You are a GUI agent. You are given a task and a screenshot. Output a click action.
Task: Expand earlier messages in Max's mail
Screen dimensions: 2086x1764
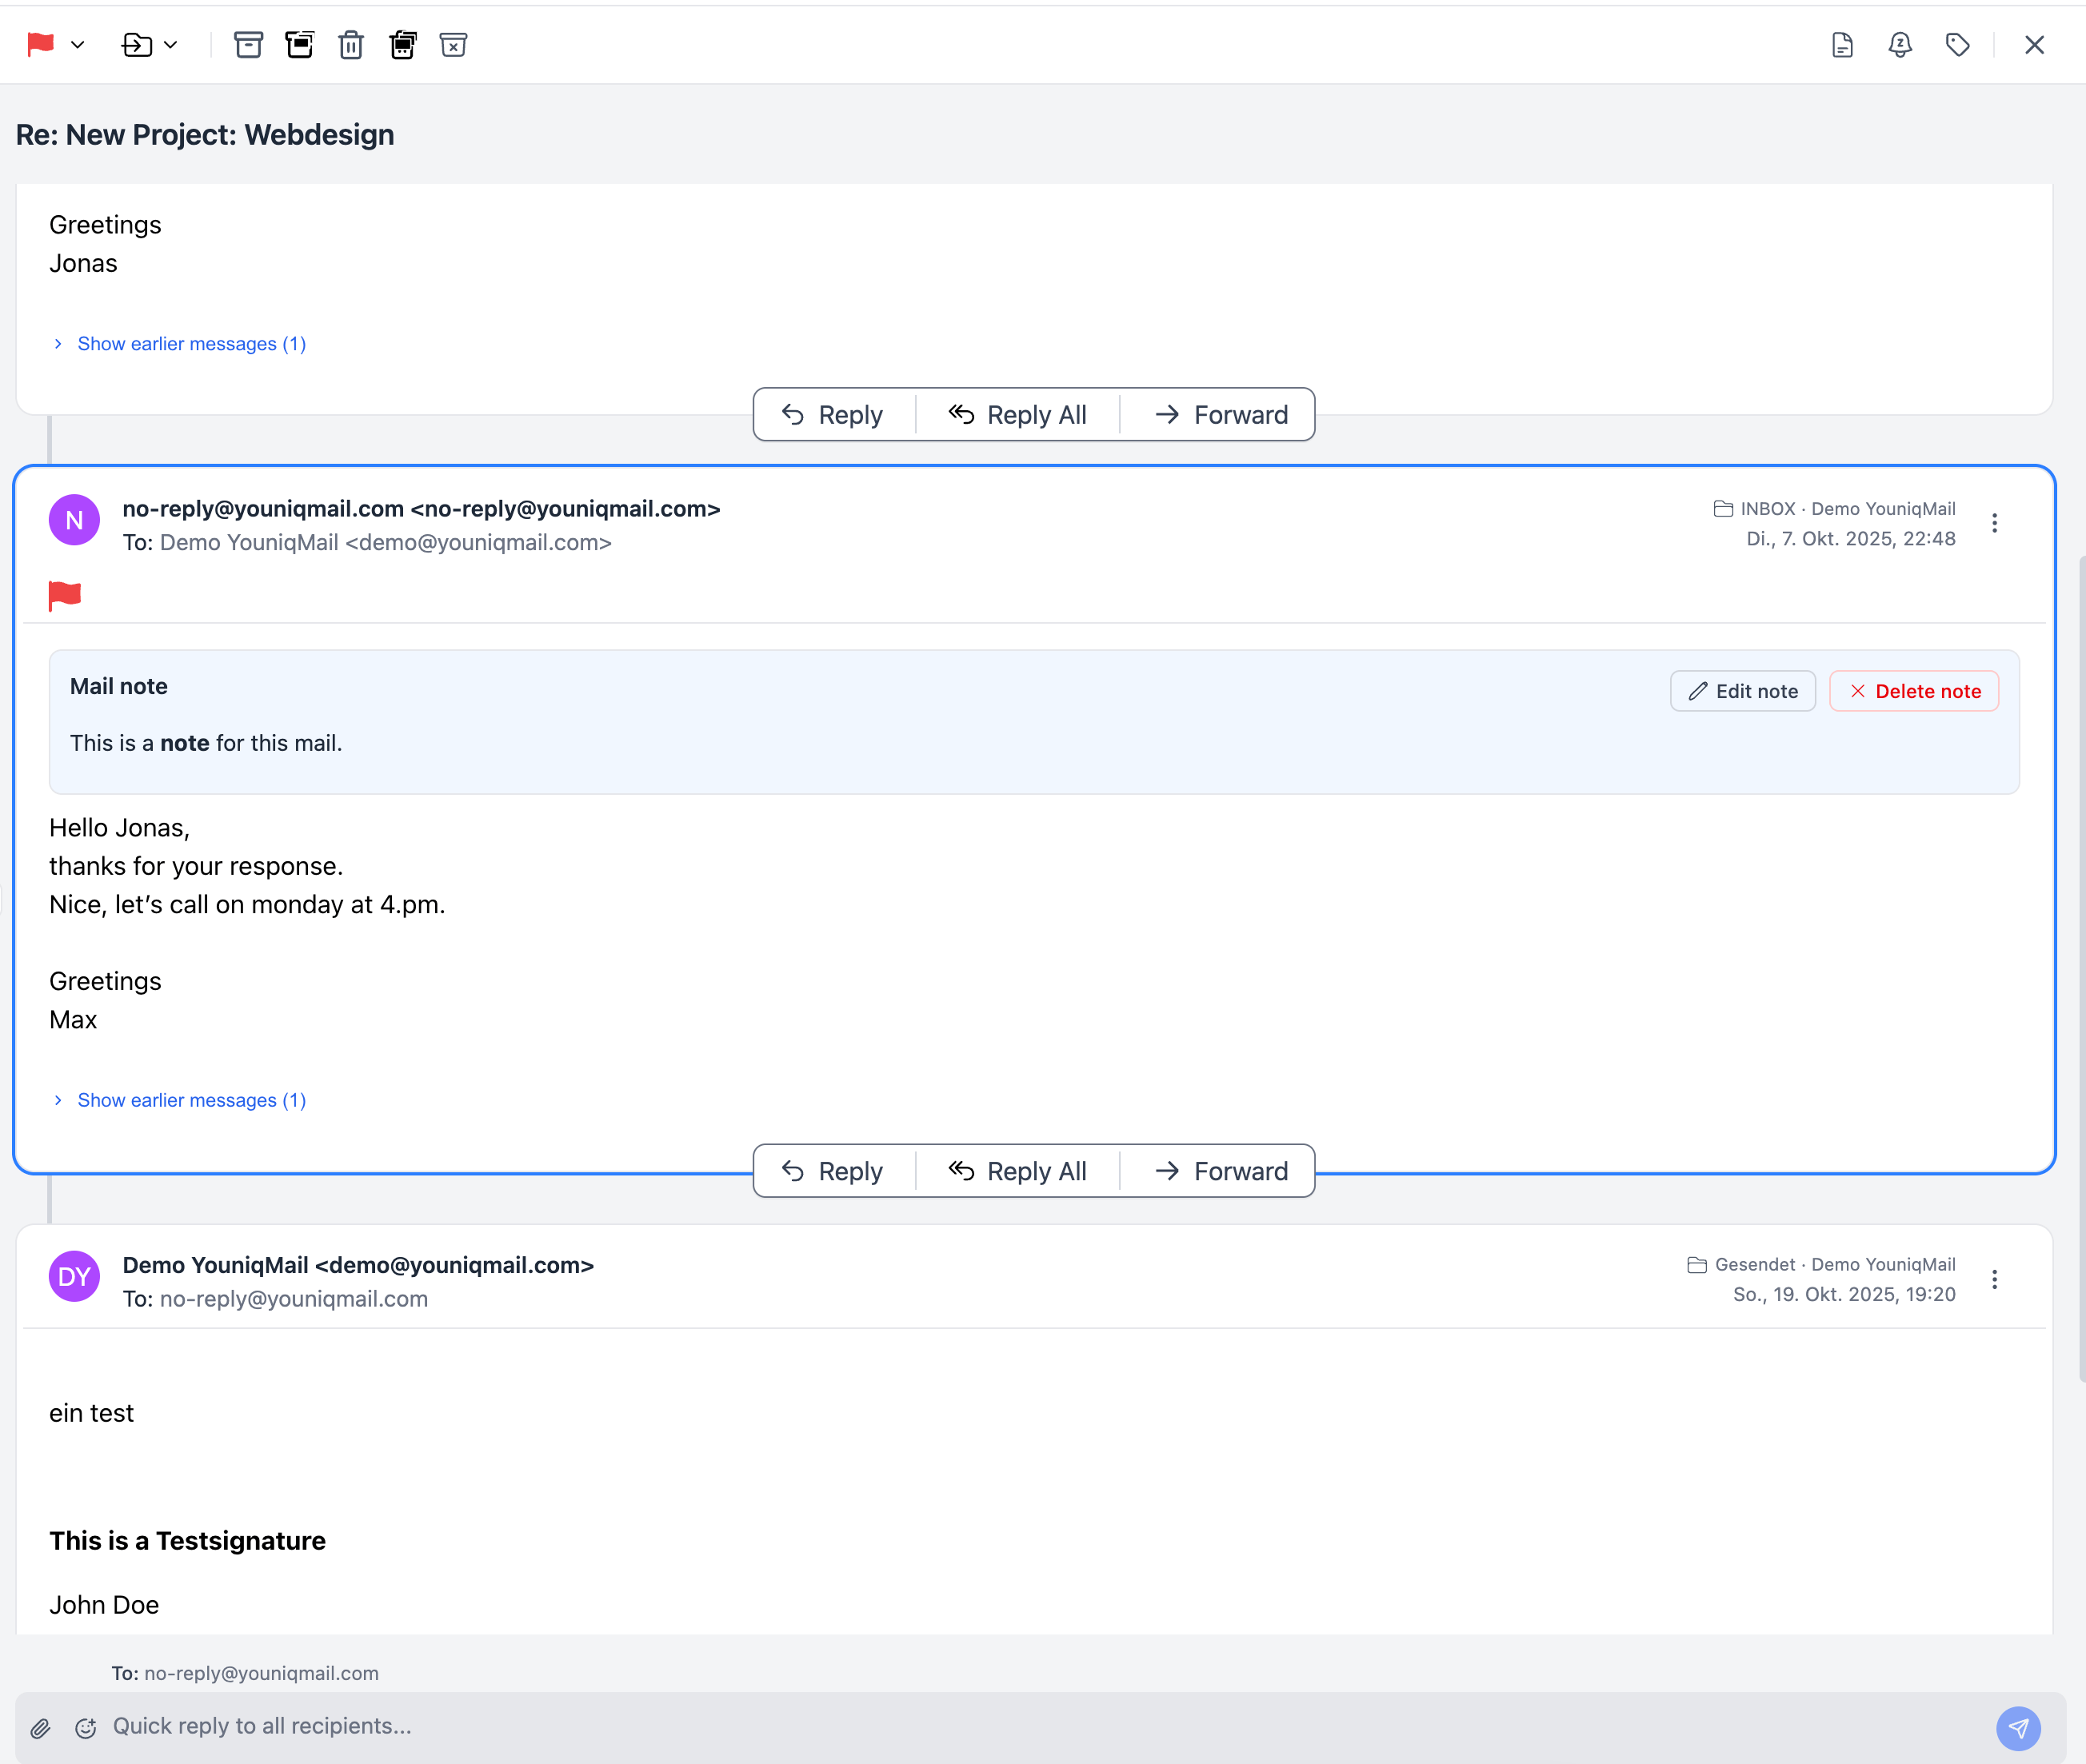[191, 1100]
